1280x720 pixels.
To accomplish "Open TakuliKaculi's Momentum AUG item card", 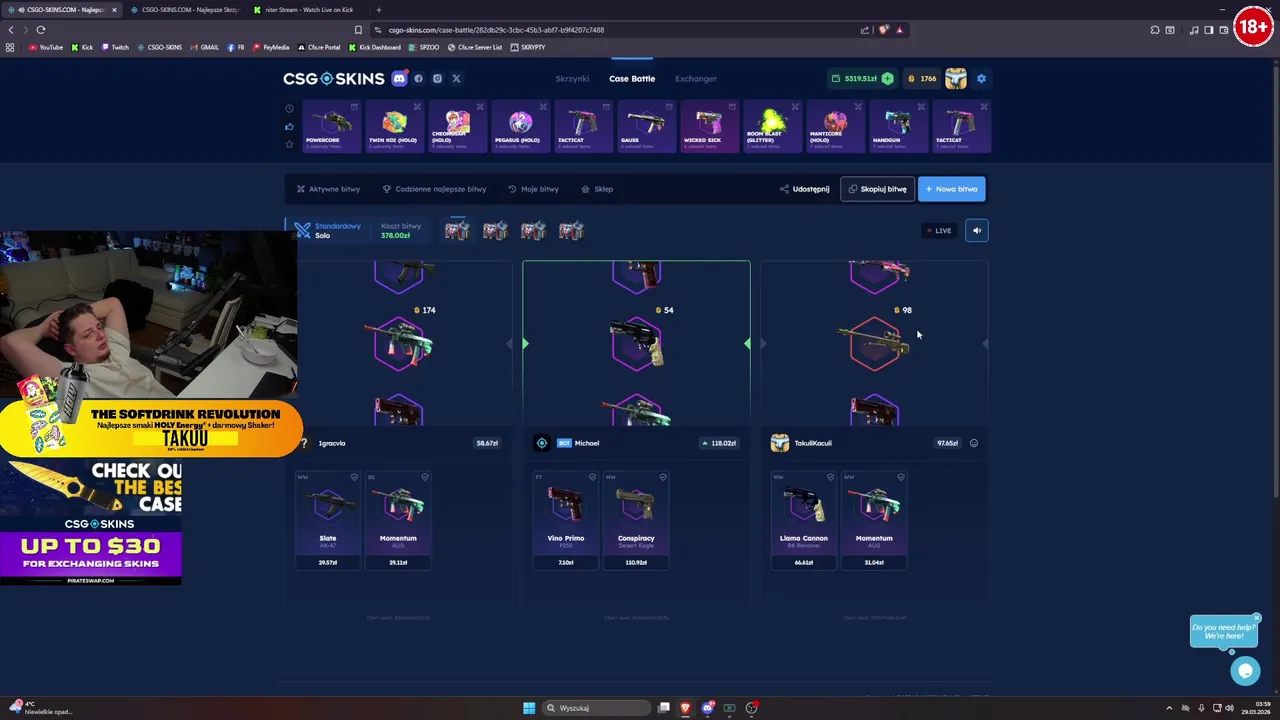I will (874, 520).
